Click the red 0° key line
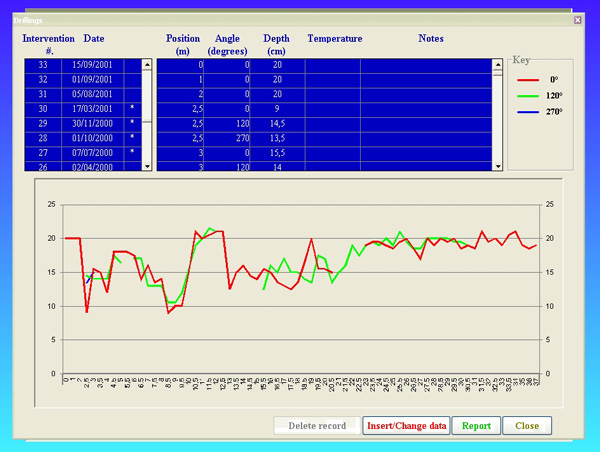 tap(528, 80)
